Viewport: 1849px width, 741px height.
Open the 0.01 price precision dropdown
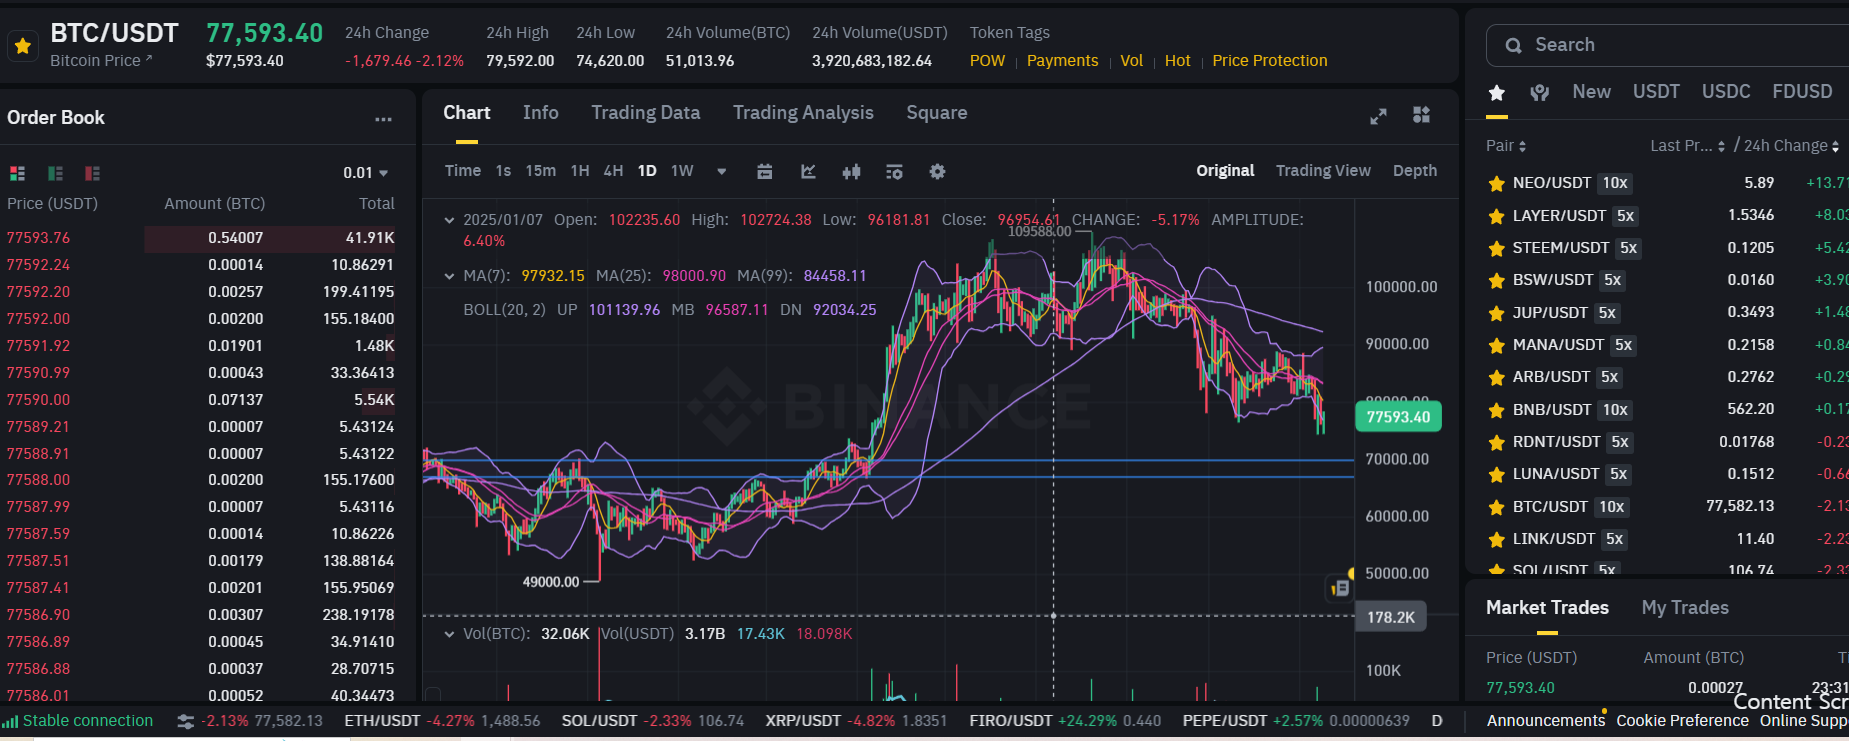365,173
